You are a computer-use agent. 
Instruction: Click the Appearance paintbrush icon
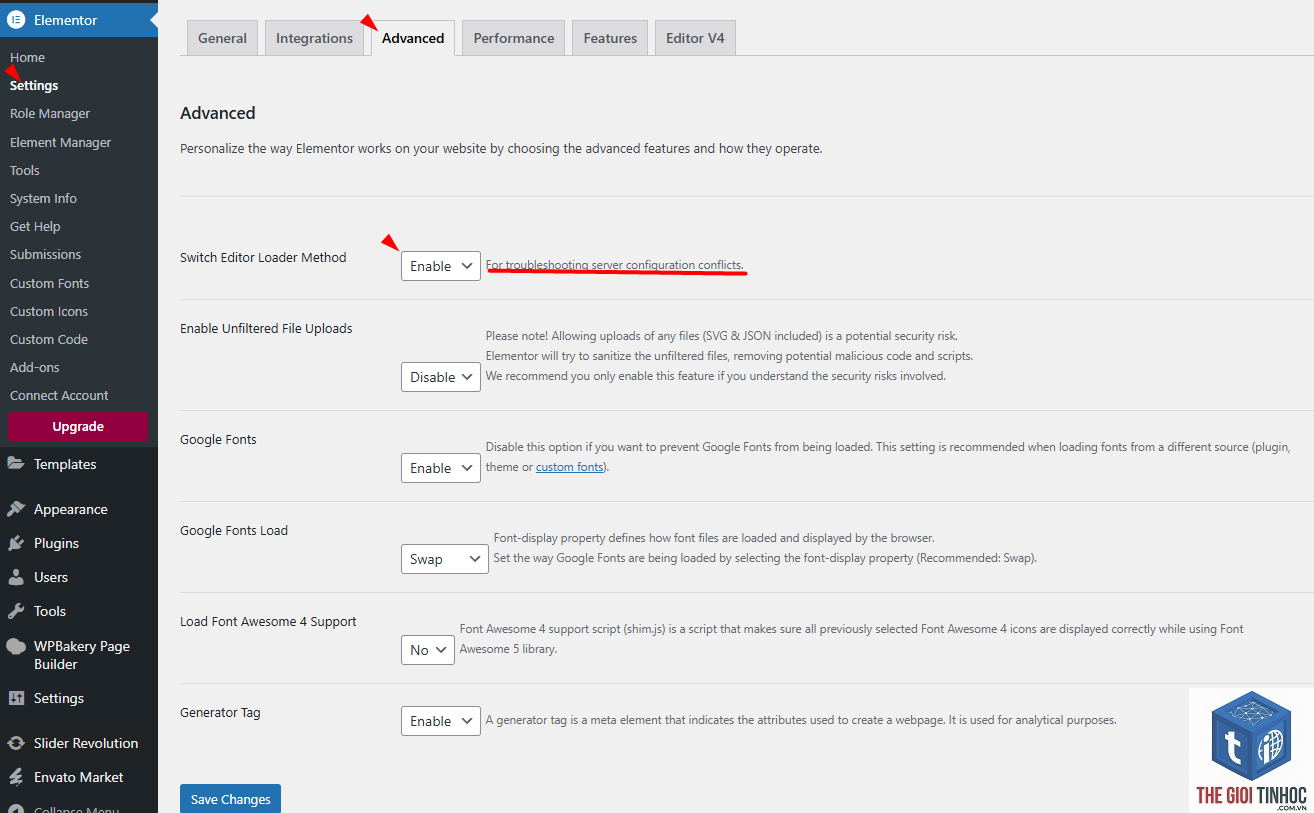[x=16, y=509]
